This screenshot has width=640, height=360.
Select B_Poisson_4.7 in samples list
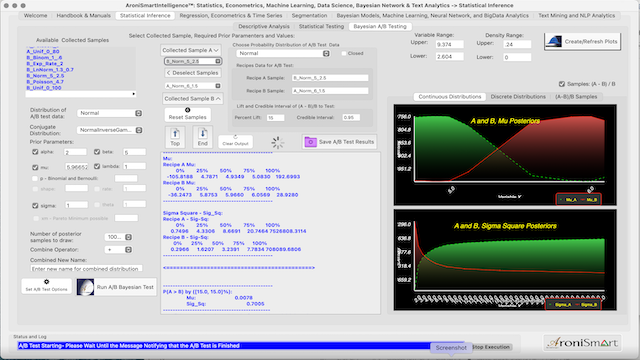pos(45,82)
